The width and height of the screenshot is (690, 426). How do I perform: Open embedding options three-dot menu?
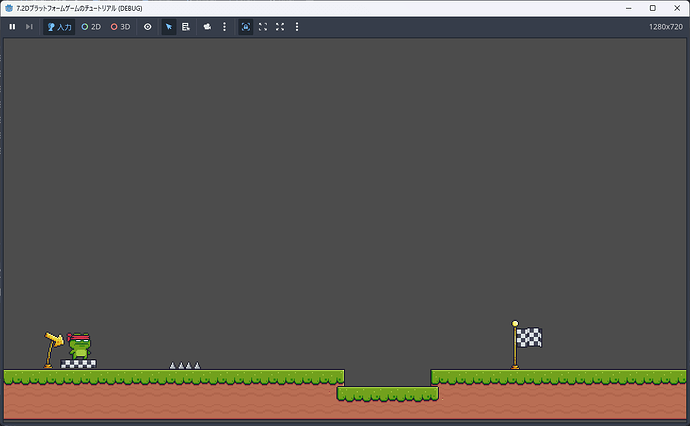297,27
